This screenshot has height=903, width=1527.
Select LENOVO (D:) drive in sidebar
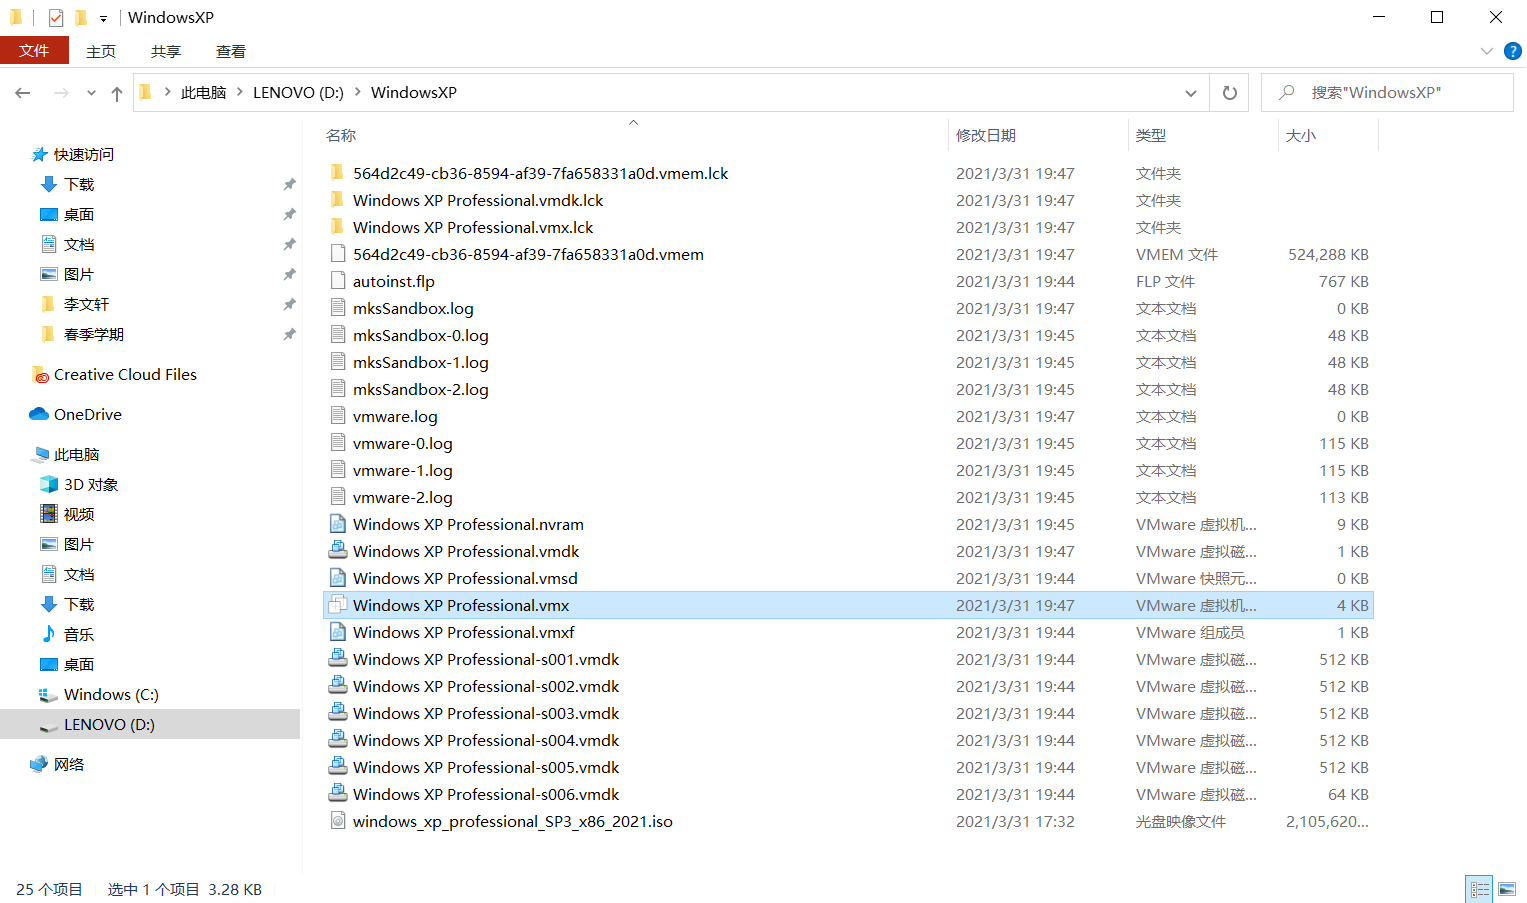(x=109, y=725)
